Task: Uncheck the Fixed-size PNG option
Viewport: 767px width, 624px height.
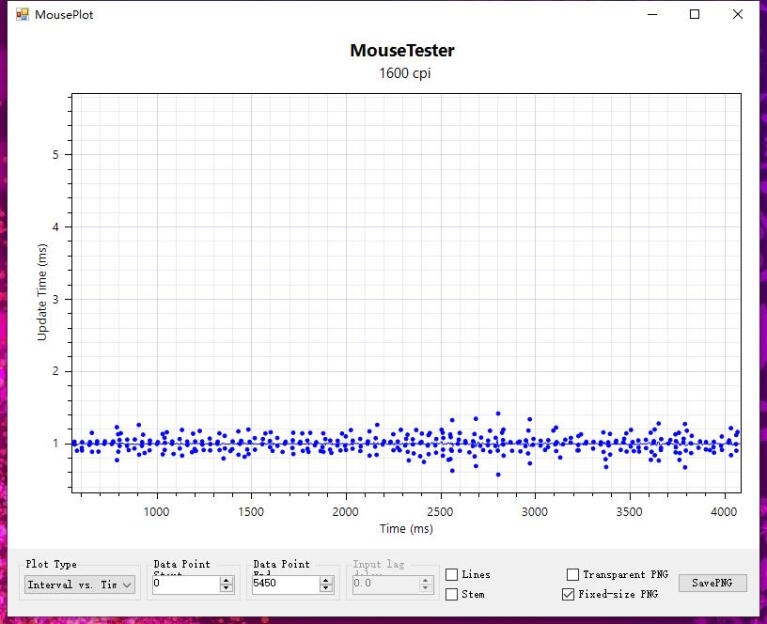Action: 569,594
